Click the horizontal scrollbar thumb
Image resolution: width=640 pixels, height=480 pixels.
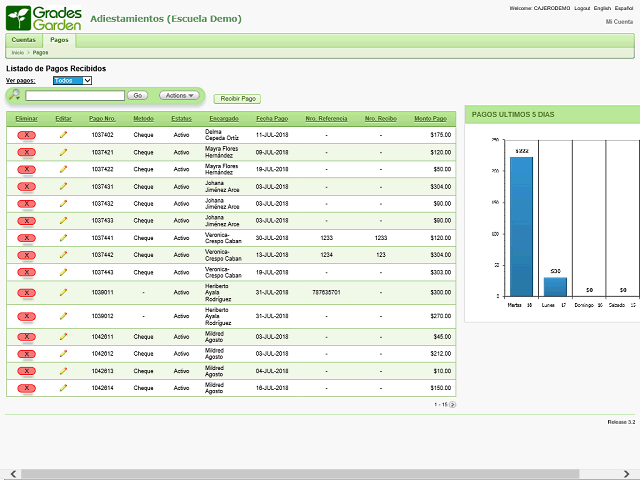pos(300,474)
